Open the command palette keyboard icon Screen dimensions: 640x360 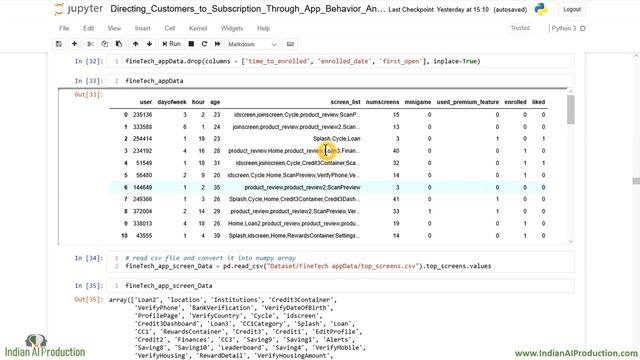click(290, 44)
